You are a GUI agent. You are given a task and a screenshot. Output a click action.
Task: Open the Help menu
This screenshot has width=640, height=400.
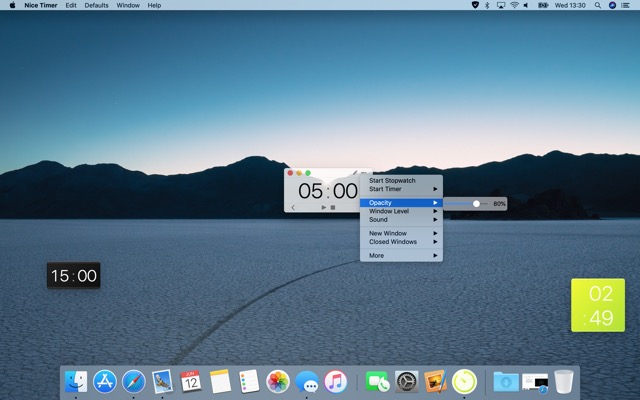pyautogui.click(x=154, y=5)
